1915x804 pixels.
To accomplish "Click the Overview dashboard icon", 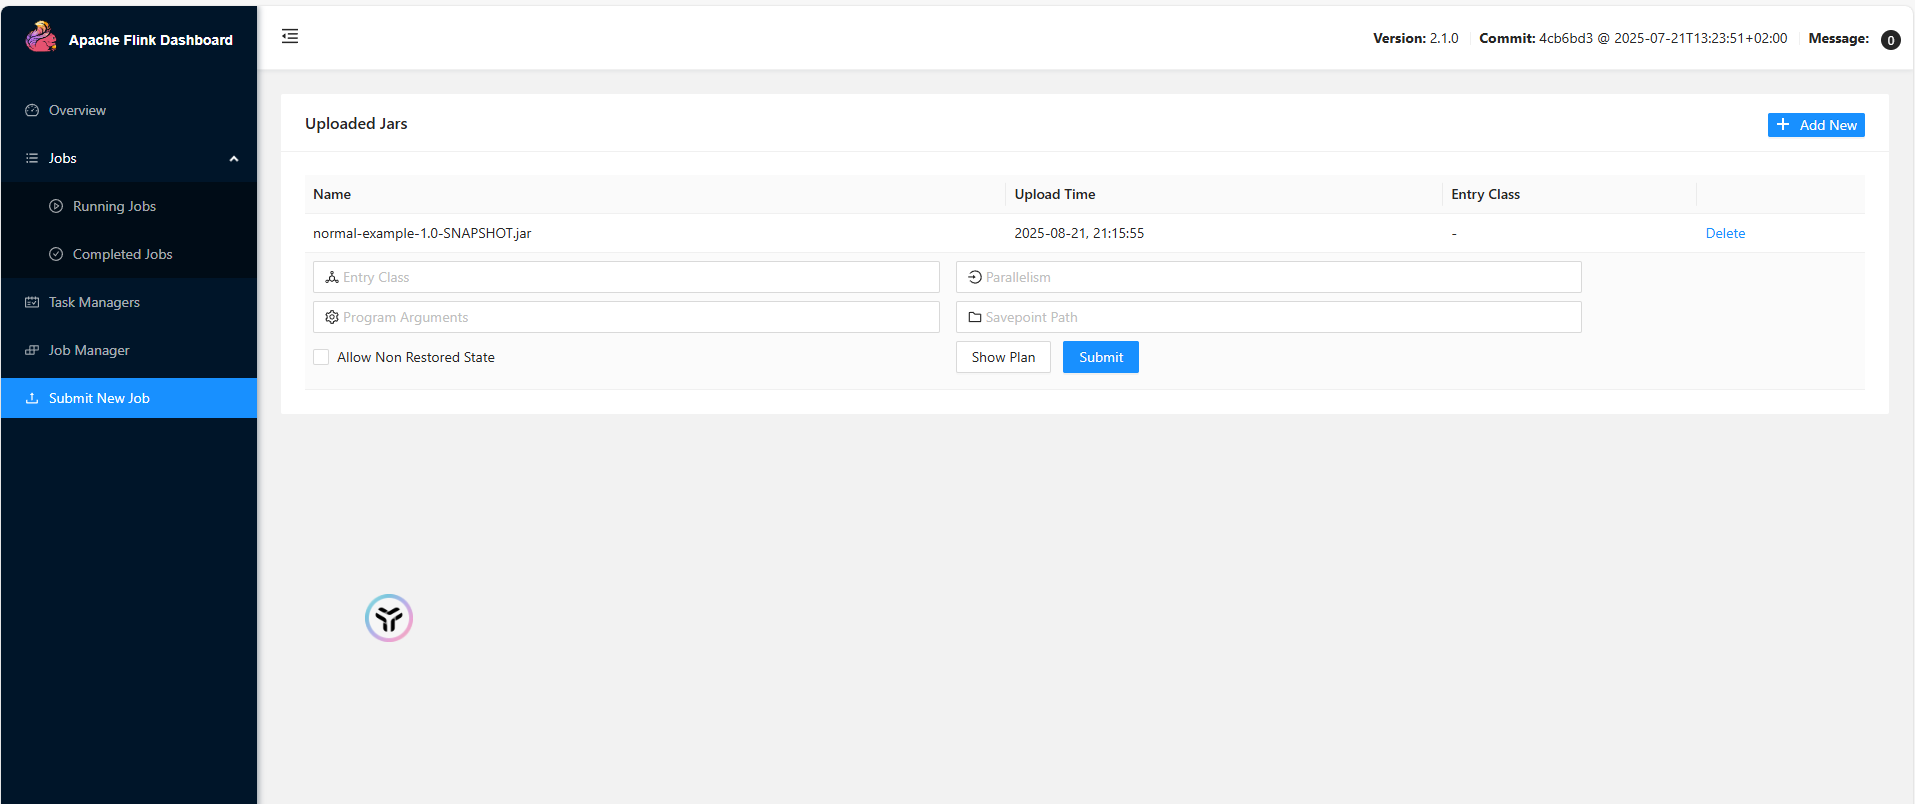I will pyautogui.click(x=32, y=111).
